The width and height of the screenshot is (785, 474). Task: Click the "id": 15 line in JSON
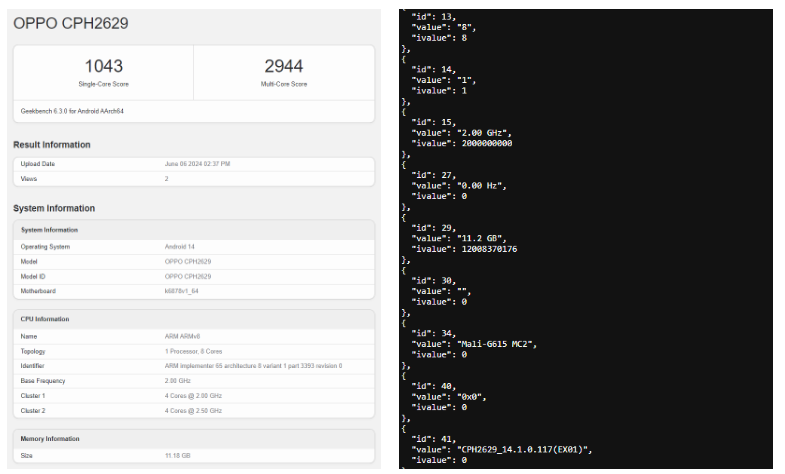(x=434, y=122)
